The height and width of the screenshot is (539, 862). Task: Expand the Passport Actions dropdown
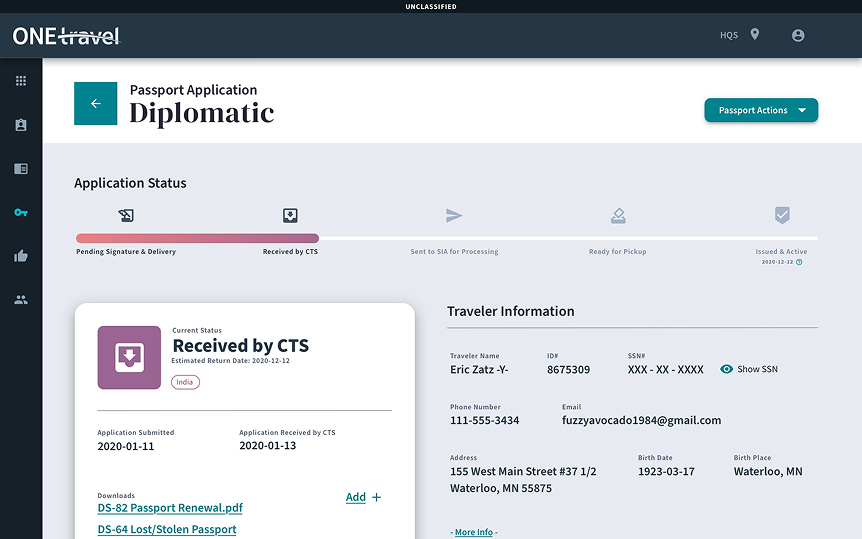761,110
